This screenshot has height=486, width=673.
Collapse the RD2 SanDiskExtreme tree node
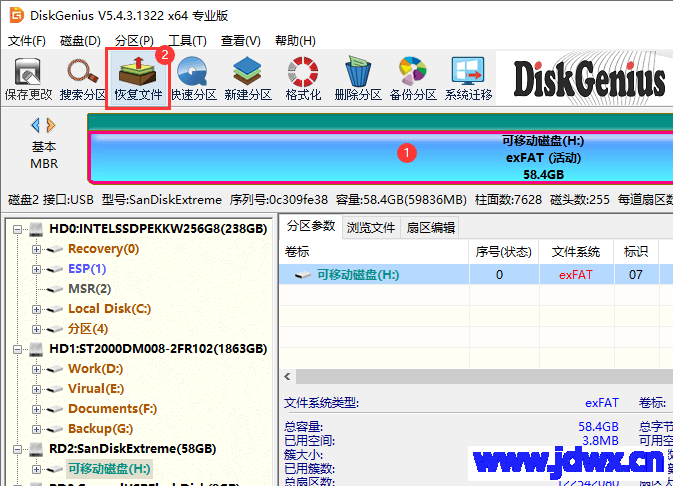[17, 450]
